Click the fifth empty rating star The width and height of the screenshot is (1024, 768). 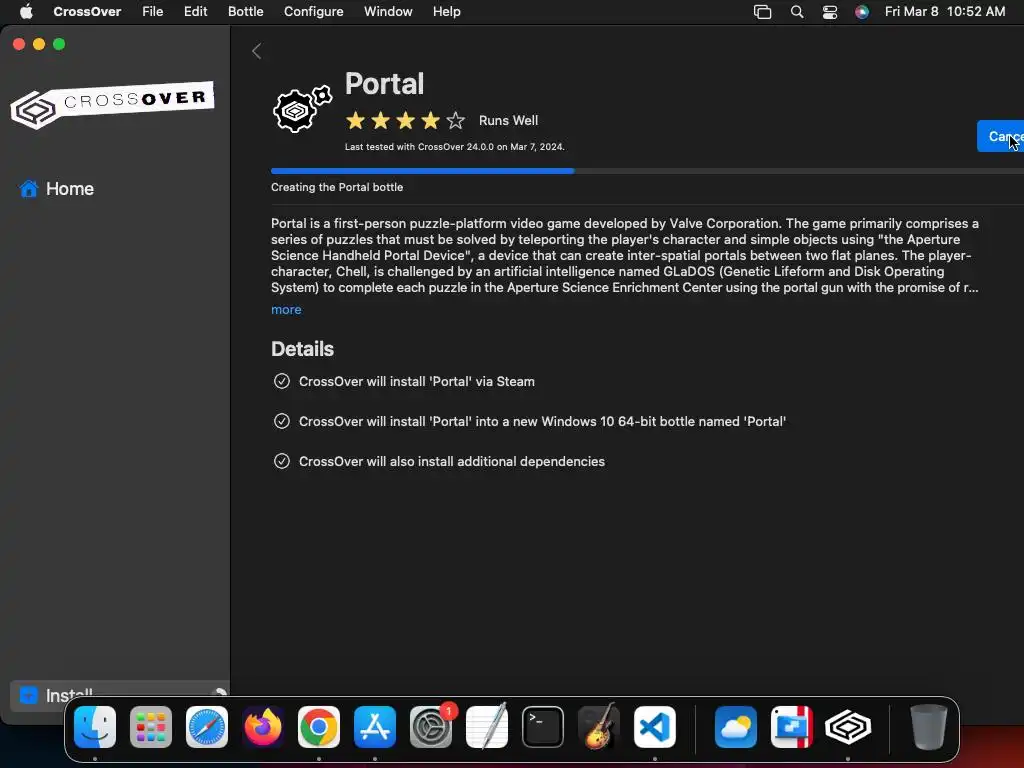click(456, 121)
